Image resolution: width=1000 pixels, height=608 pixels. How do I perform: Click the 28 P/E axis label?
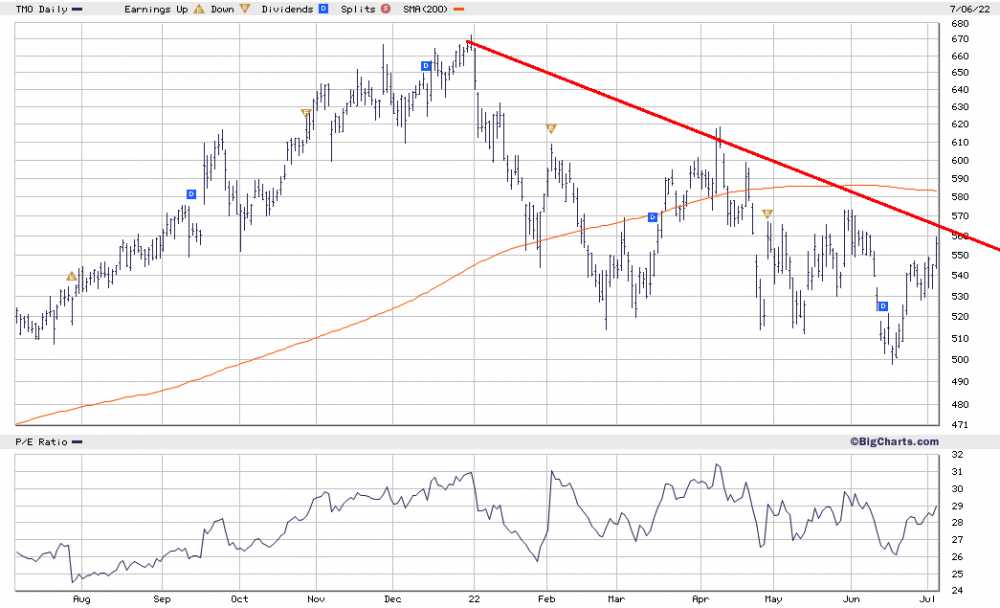pos(957,523)
